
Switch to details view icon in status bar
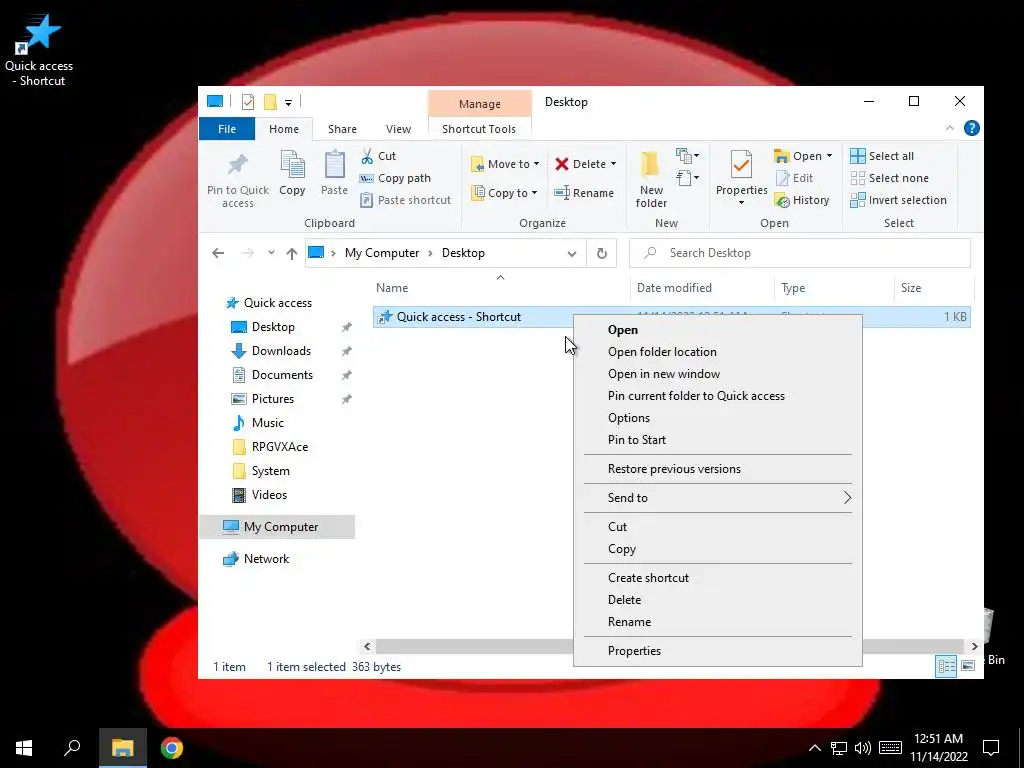[x=946, y=666]
